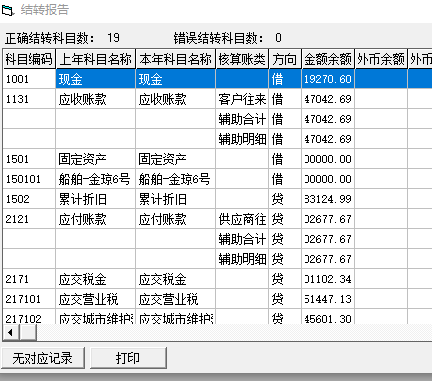Click the 无对应记录 button
432x381 pixels.
pos(43,358)
